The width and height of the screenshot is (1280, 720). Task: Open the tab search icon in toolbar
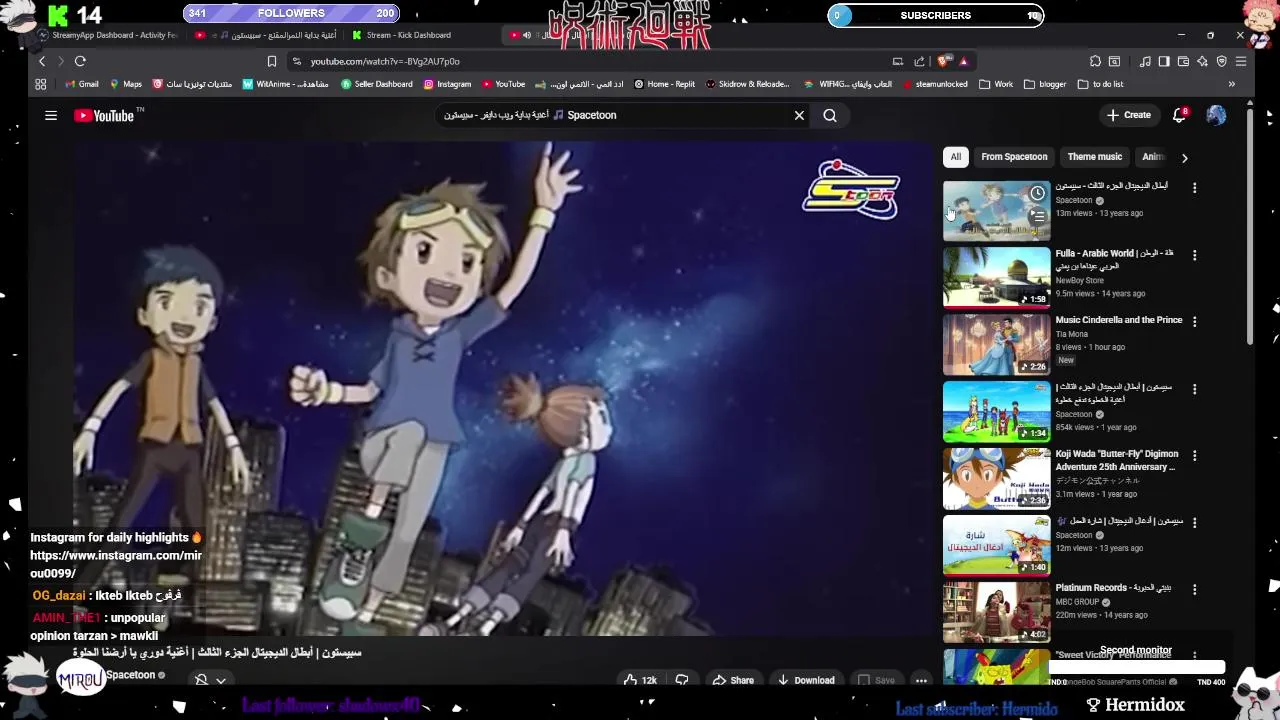click(1114, 61)
